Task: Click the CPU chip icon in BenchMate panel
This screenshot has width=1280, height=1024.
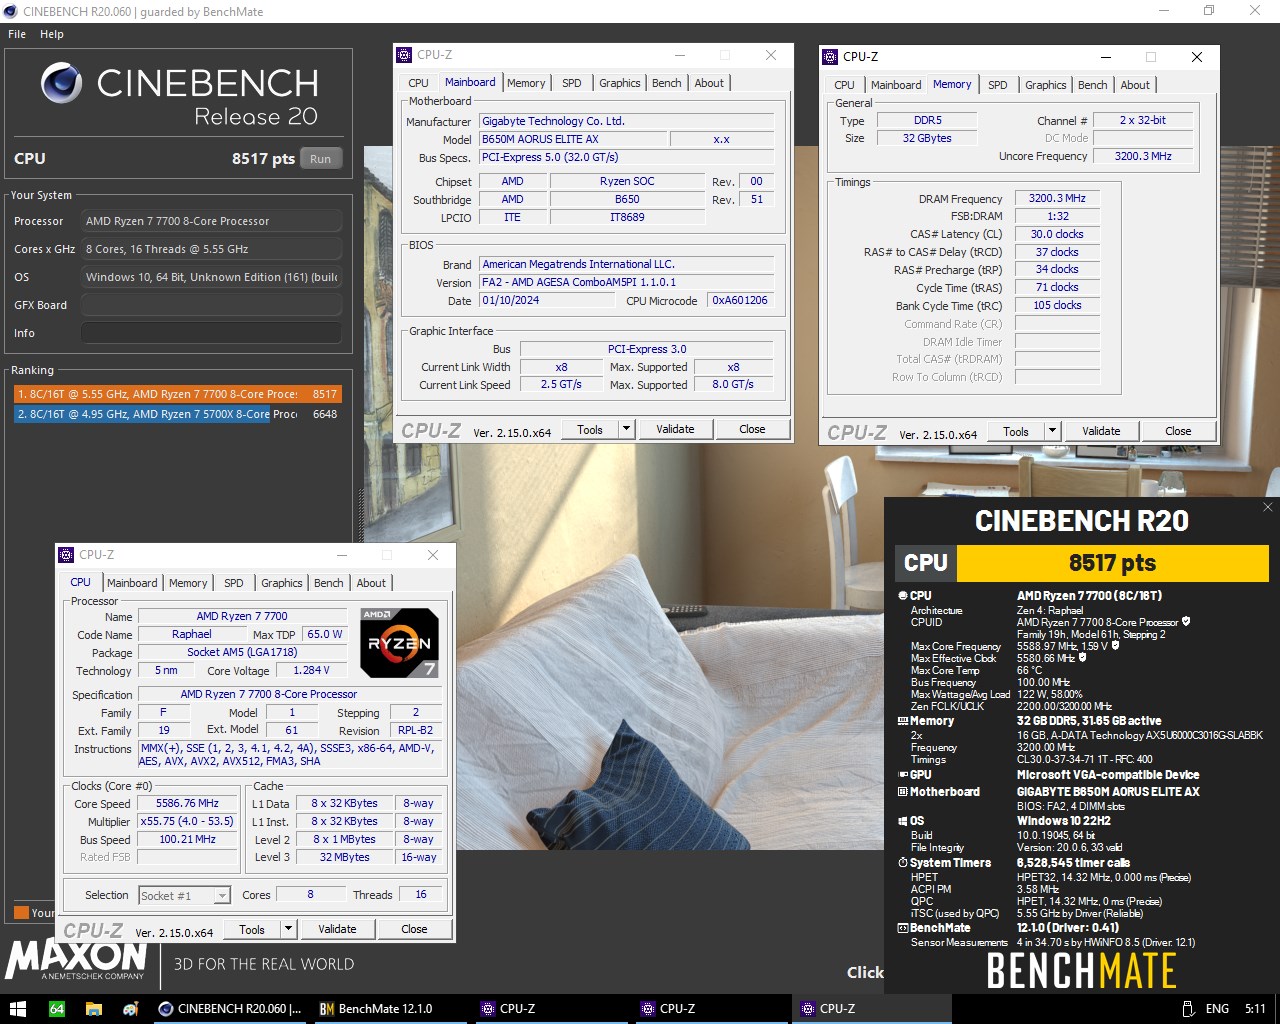Action: pyautogui.click(x=903, y=596)
